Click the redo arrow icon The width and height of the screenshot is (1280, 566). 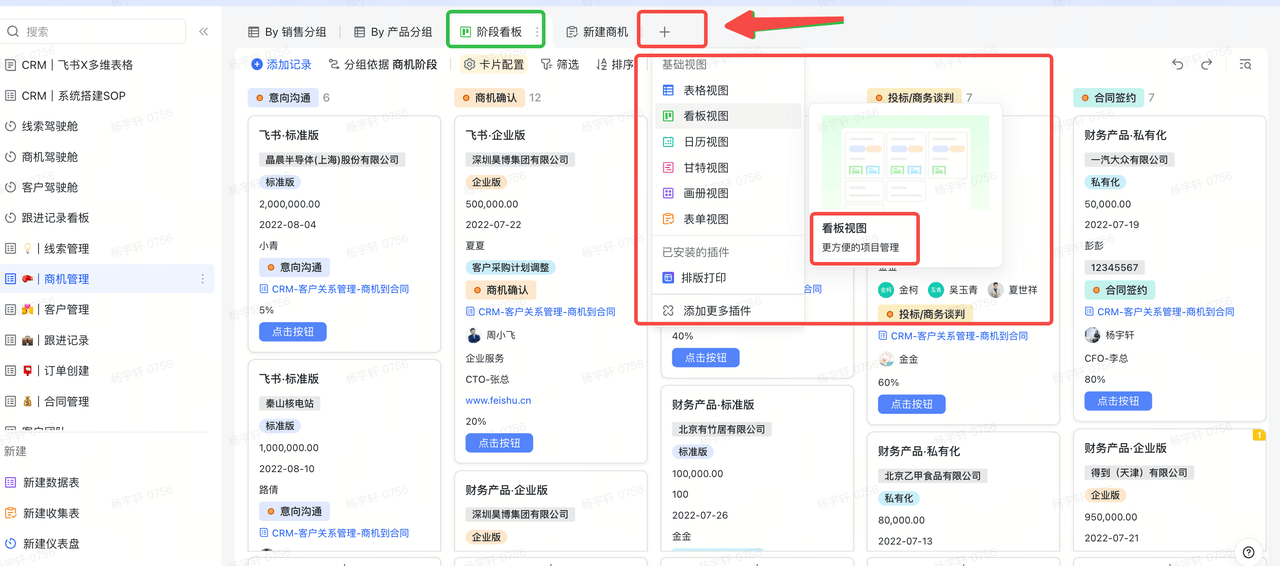(x=1206, y=65)
